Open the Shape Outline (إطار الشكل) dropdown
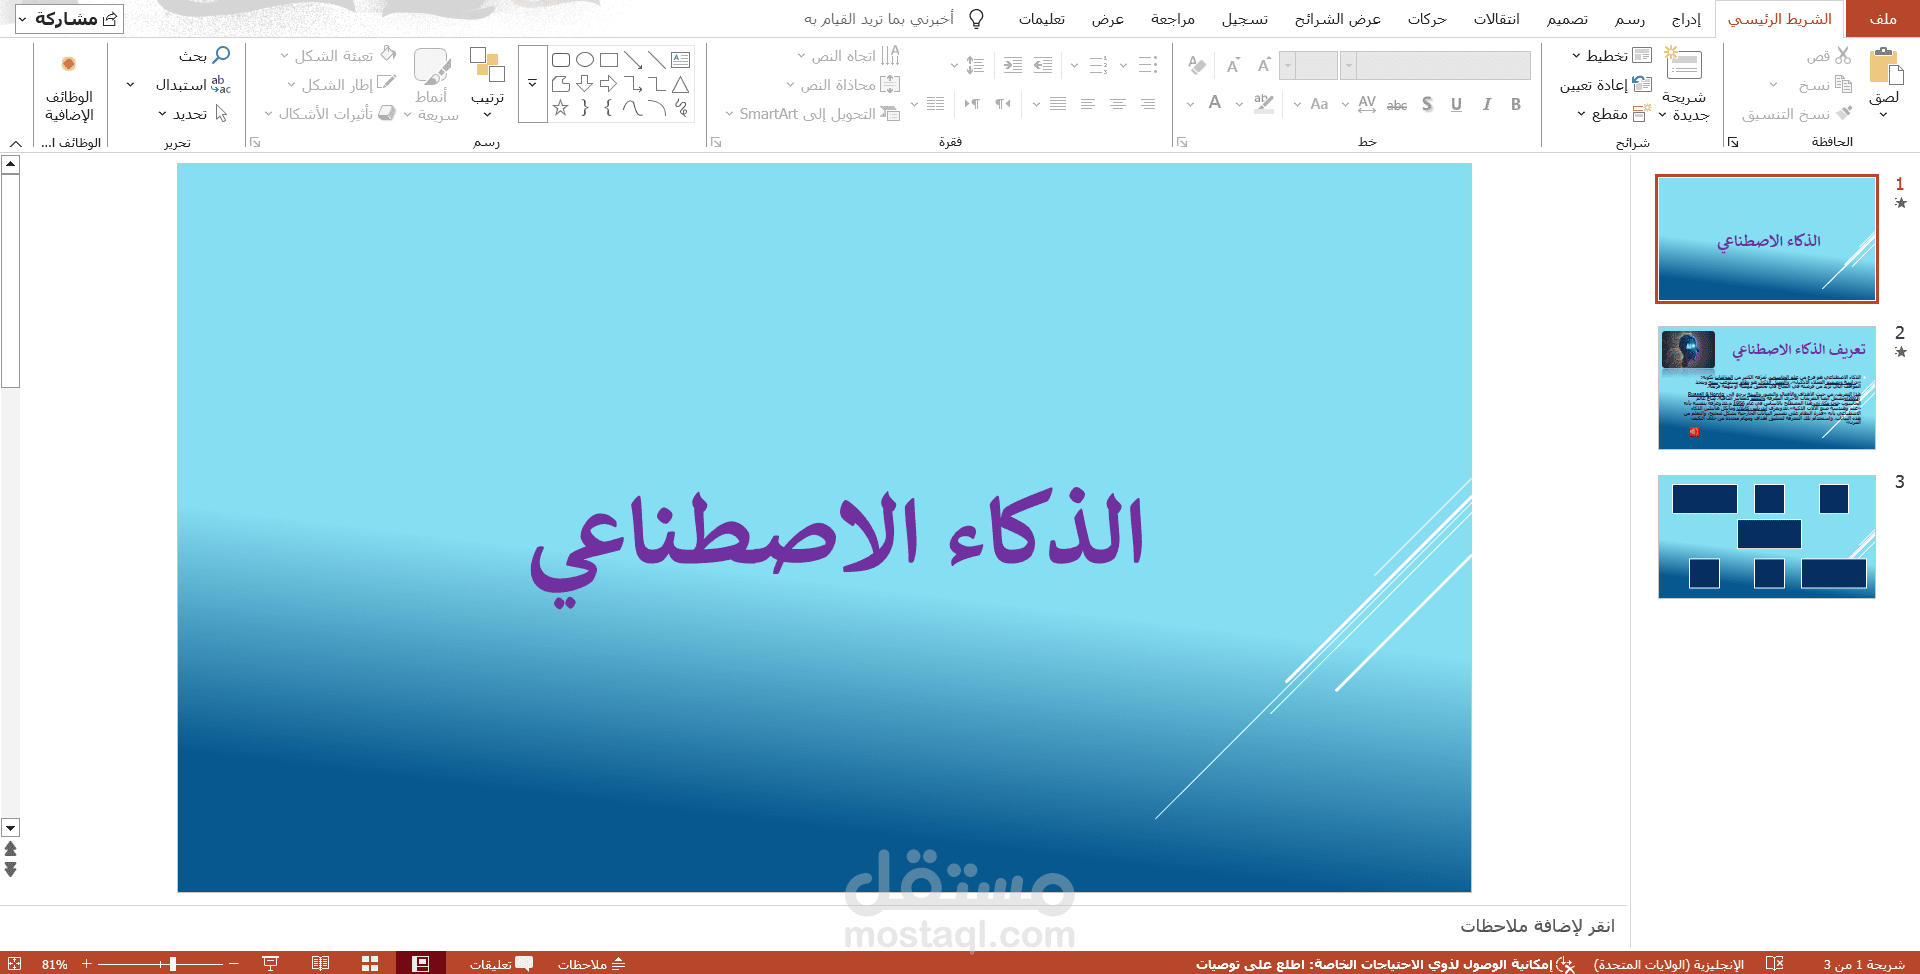Viewport: 1920px width, 974px height. pyautogui.click(x=341, y=85)
